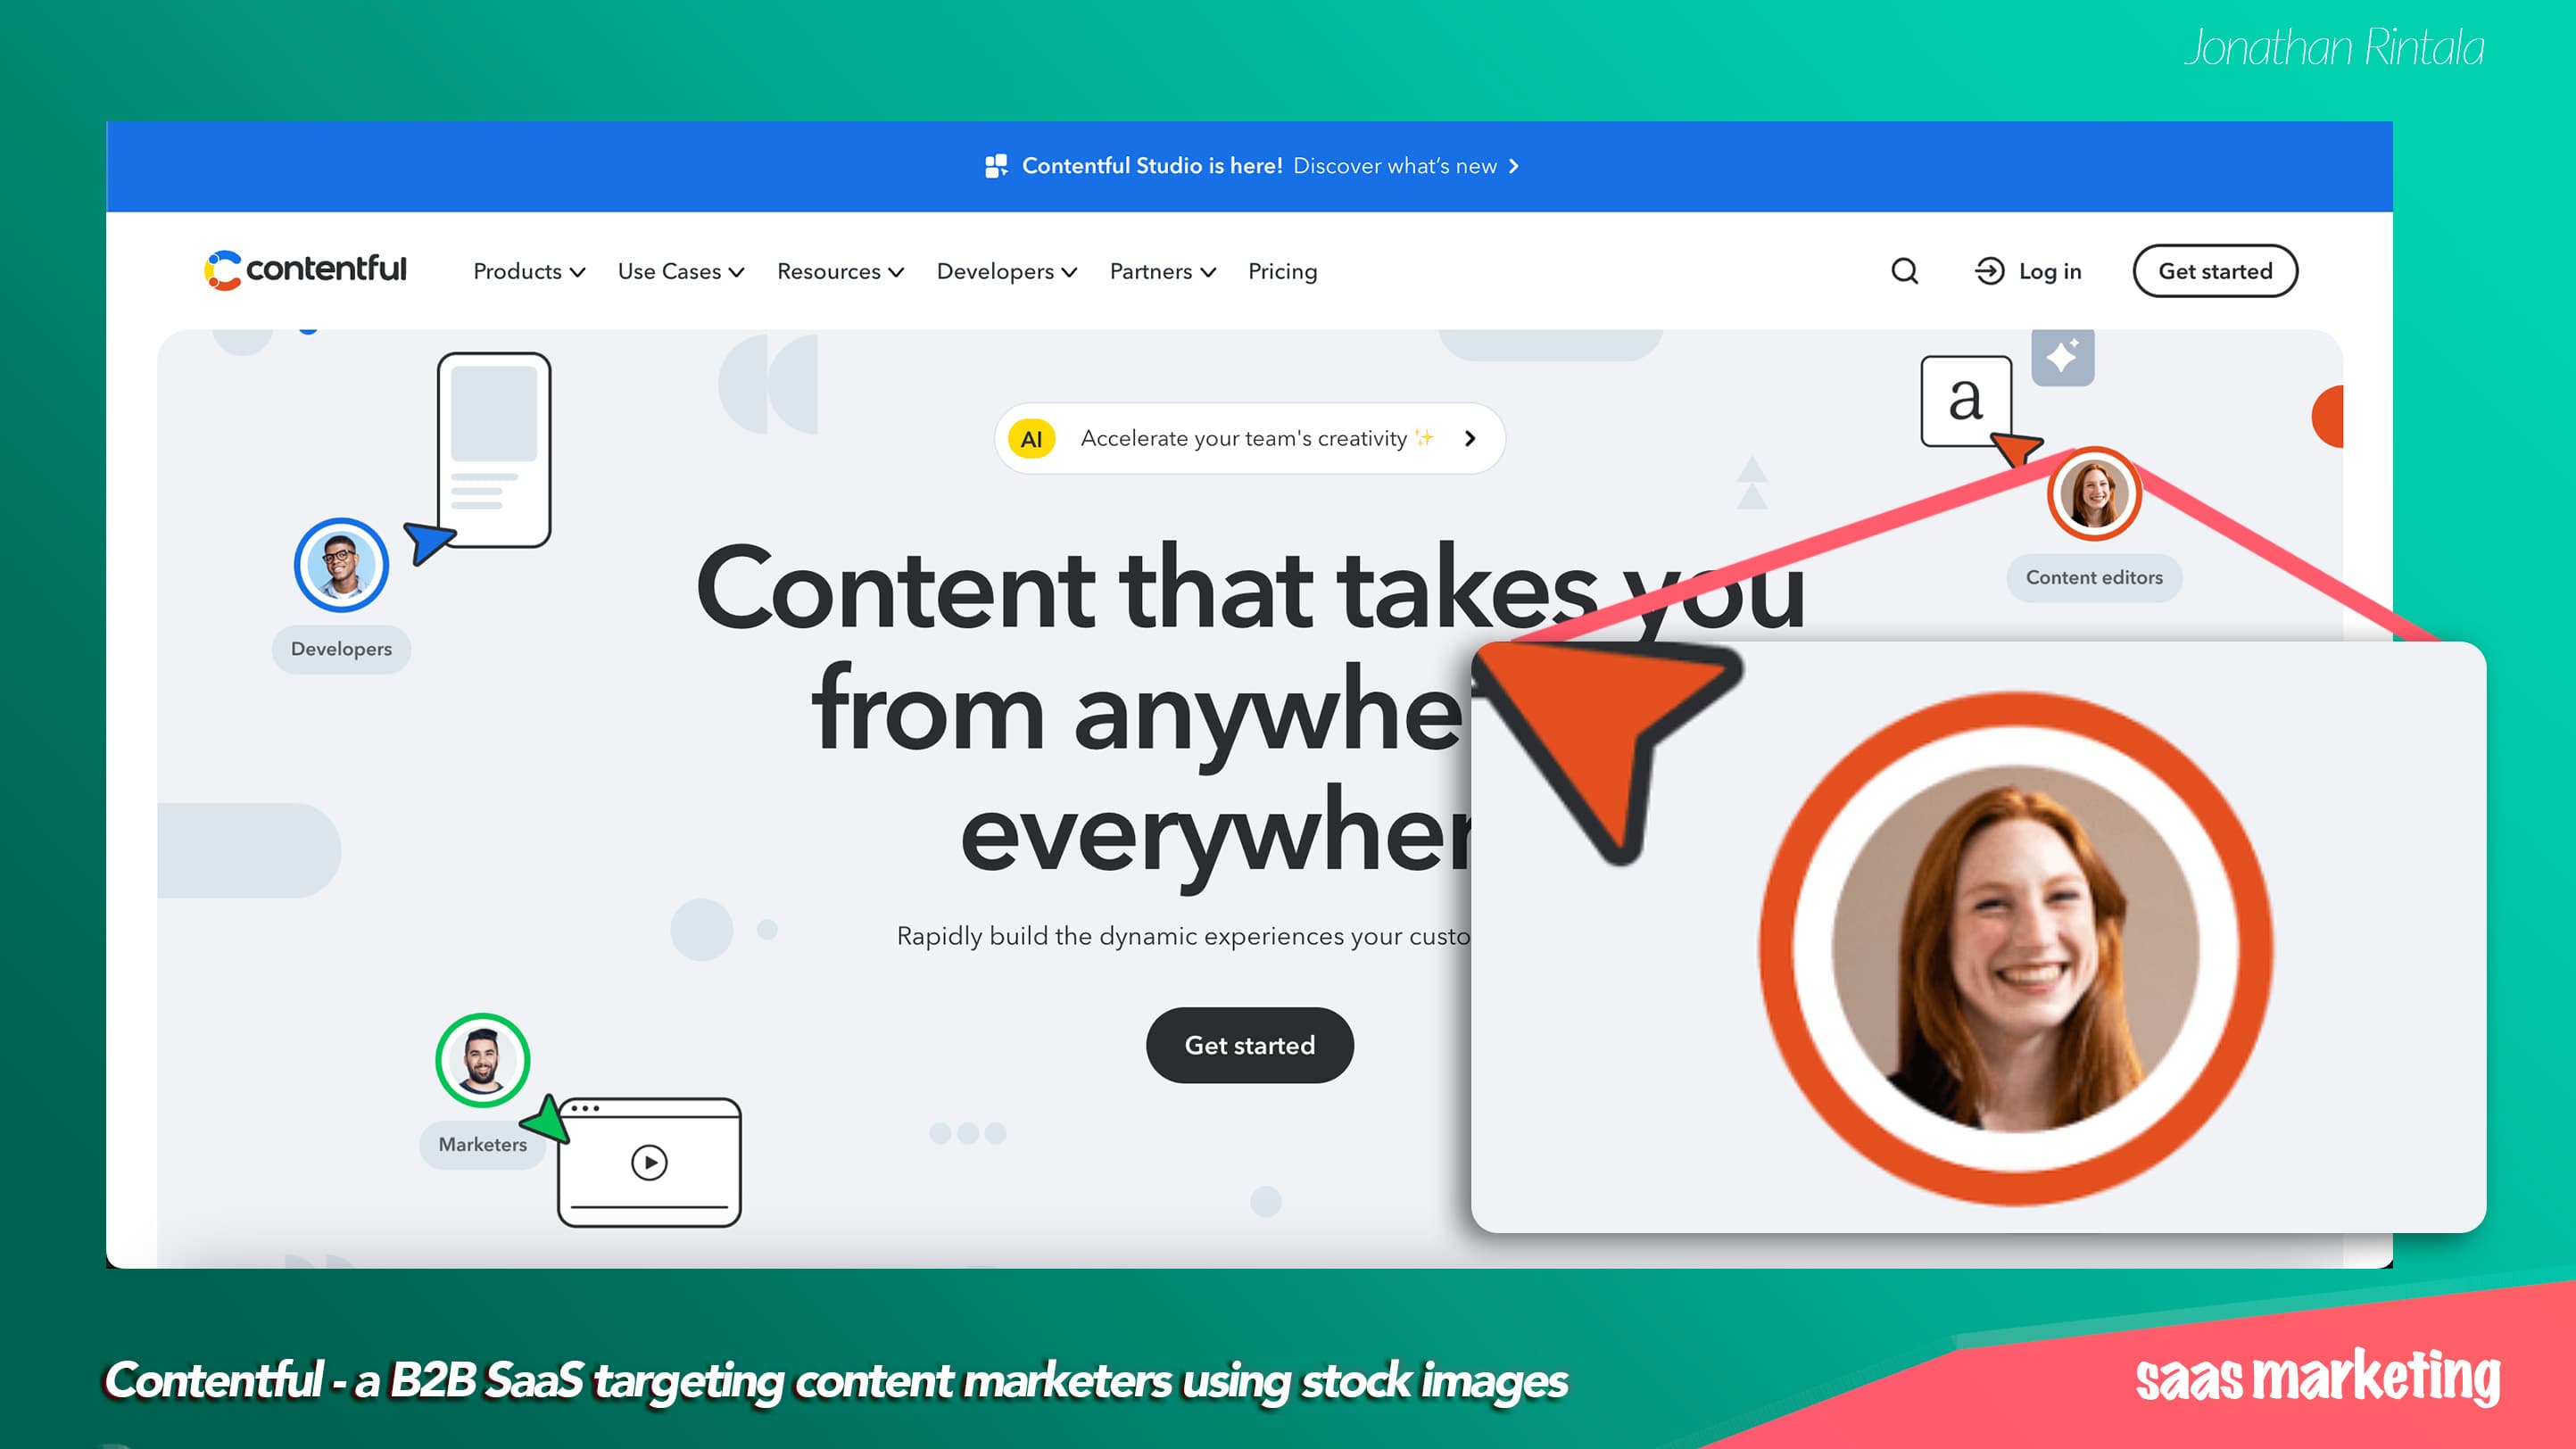Viewport: 2576px width, 1449px height.
Task: Open the Resources dropdown menu
Action: pos(840,271)
